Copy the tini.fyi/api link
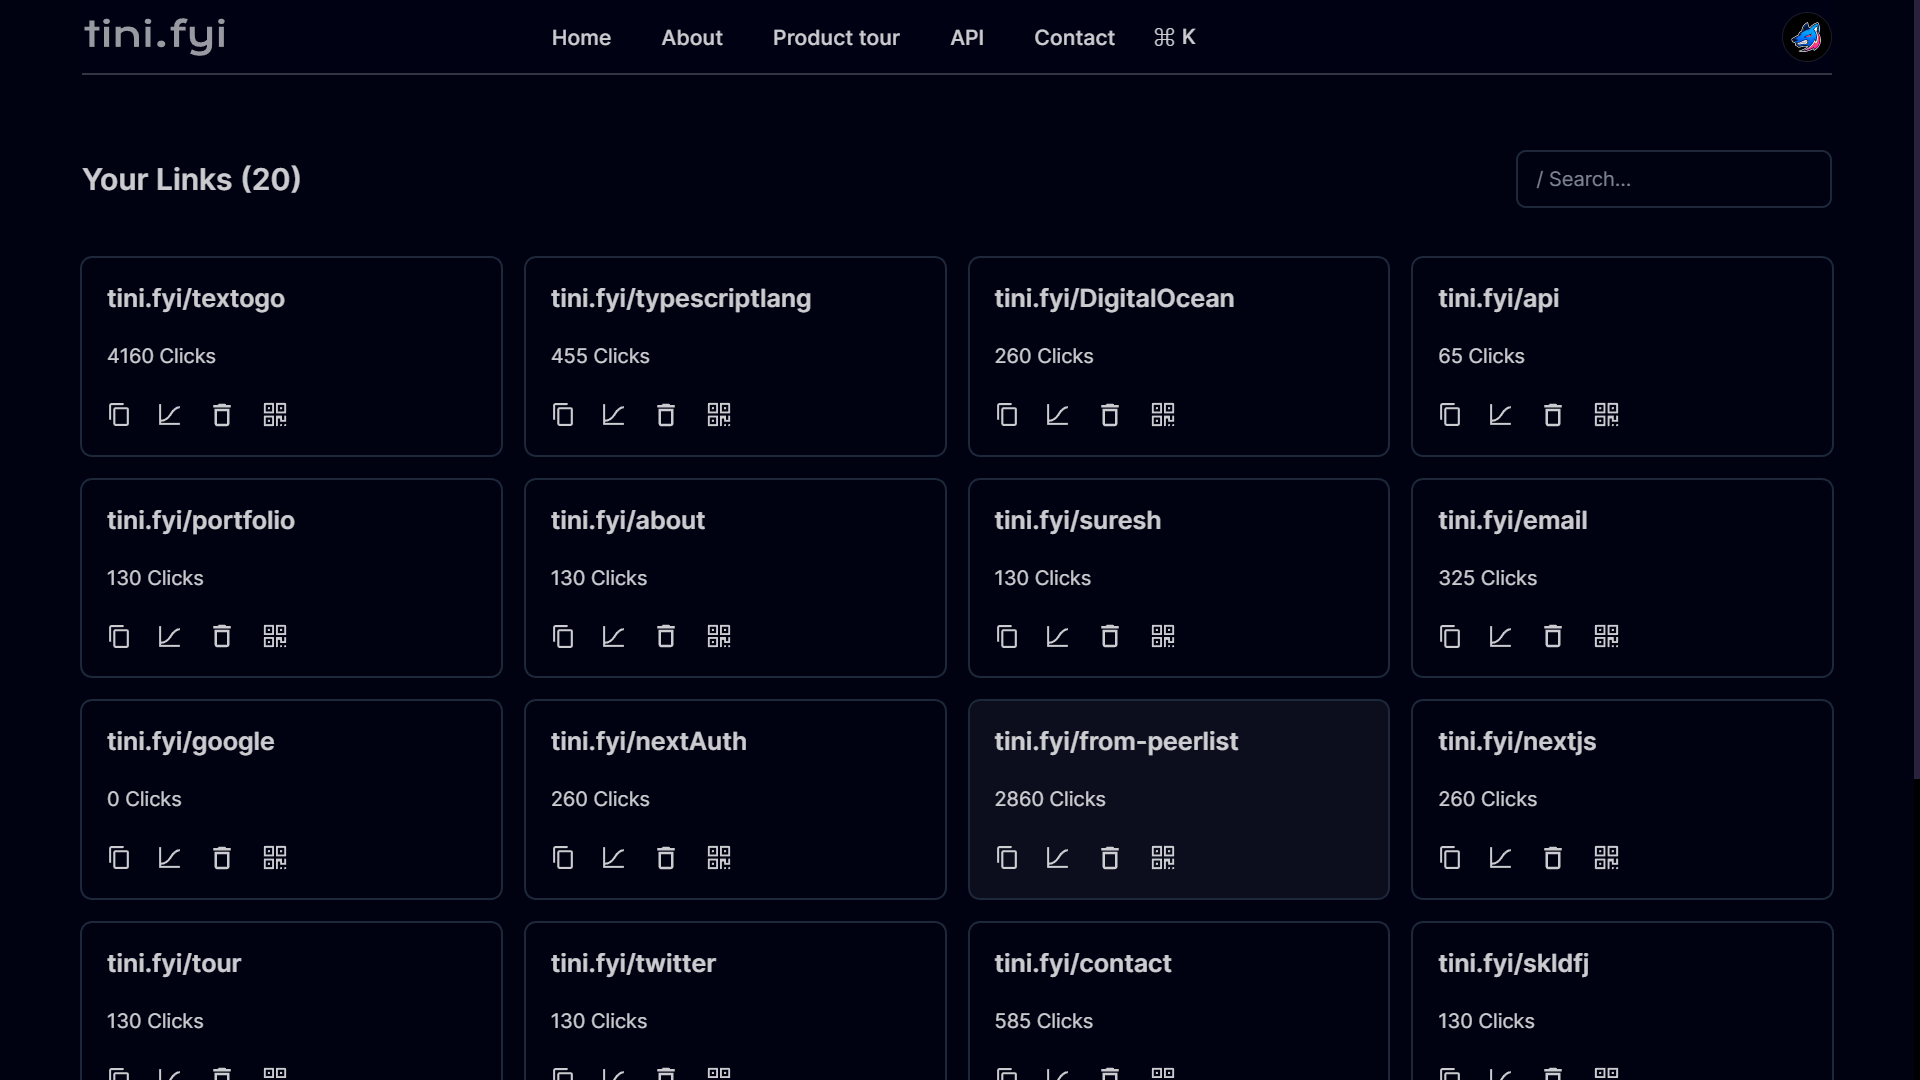Image resolution: width=1920 pixels, height=1080 pixels. pos(1450,415)
